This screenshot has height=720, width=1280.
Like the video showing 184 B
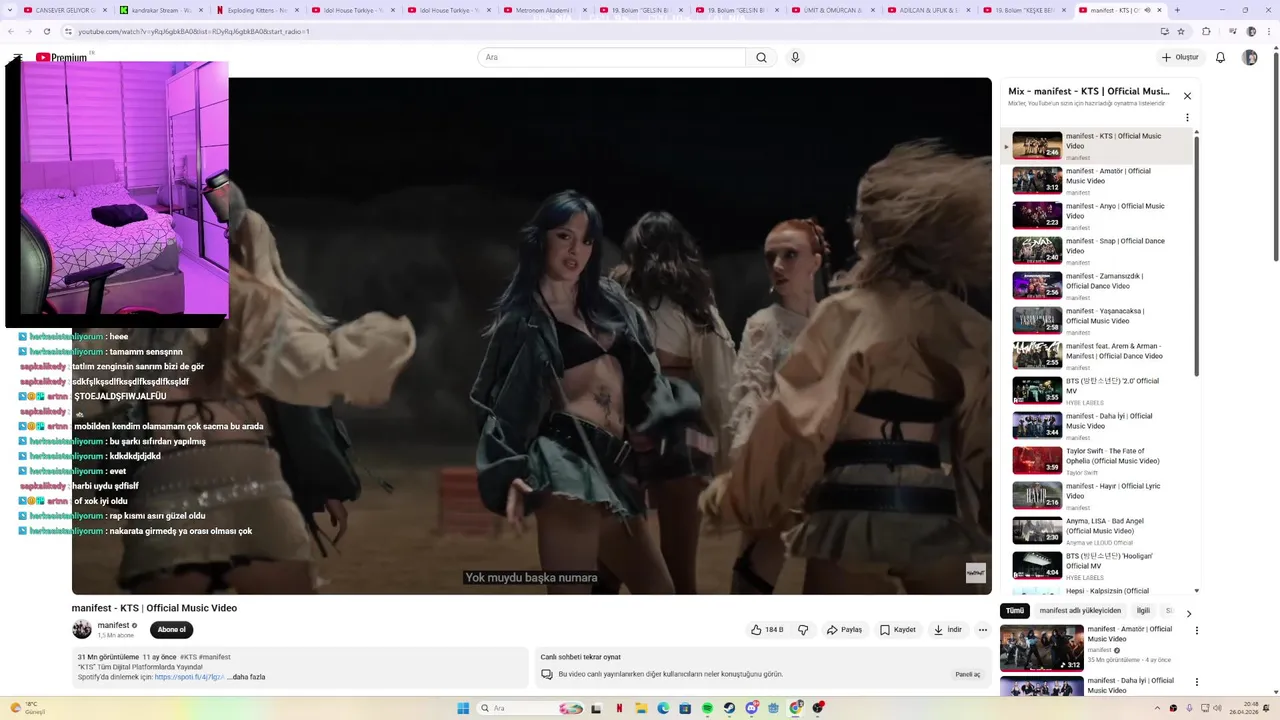(x=768, y=630)
